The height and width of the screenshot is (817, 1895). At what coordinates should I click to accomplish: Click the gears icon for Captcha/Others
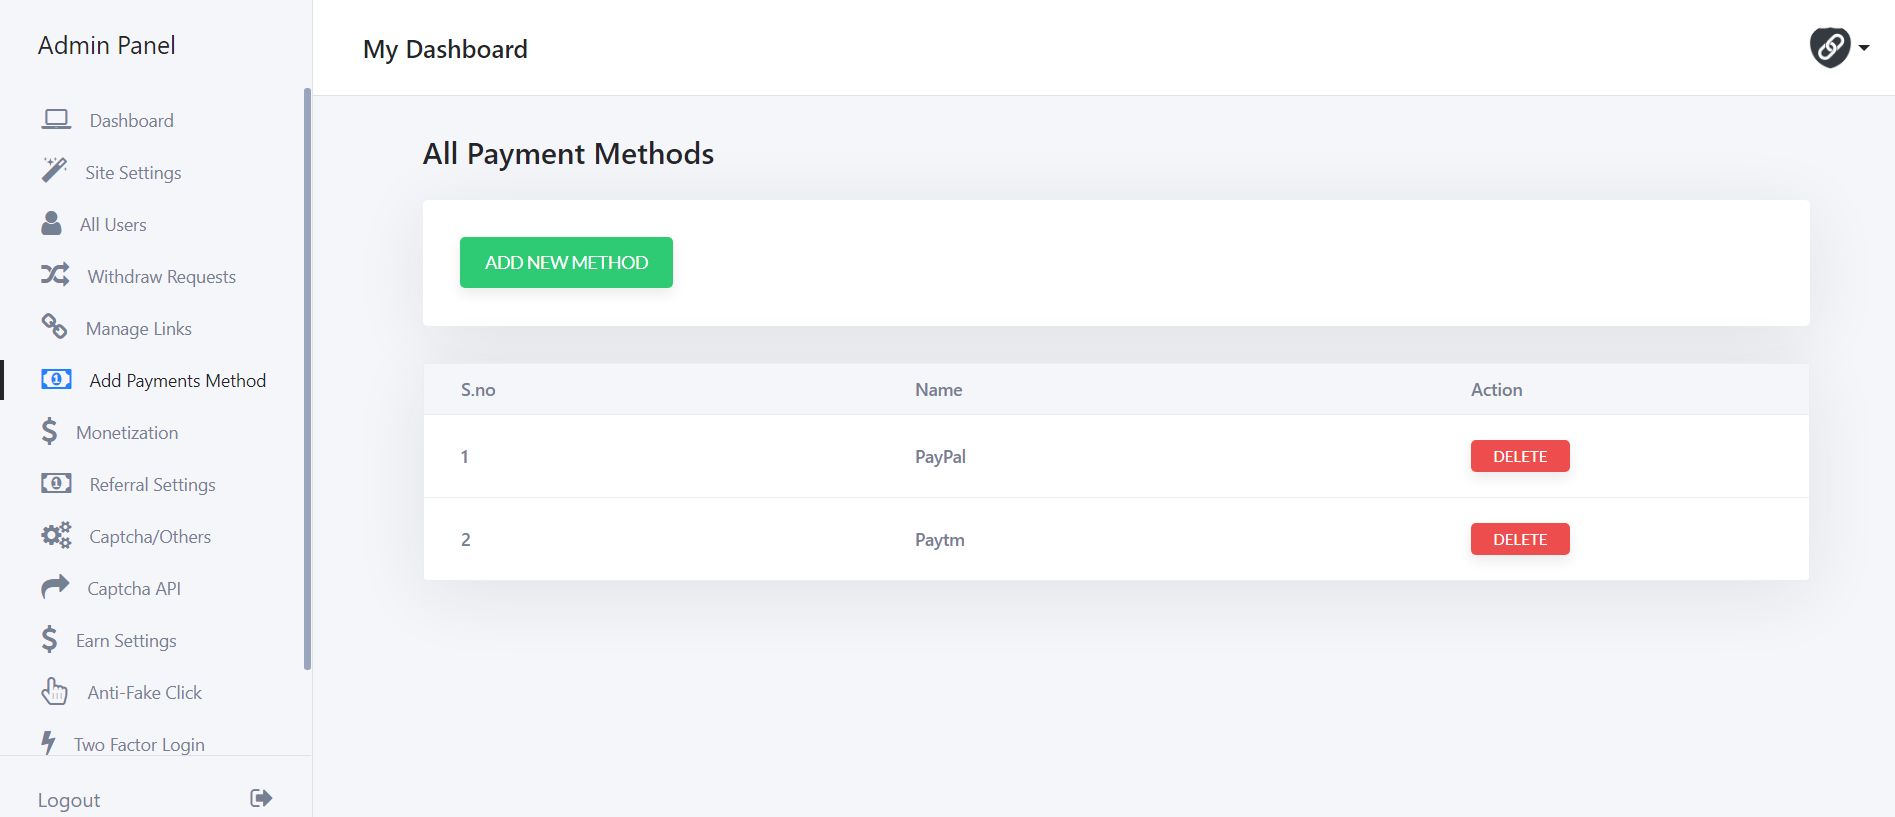coord(56,535)
